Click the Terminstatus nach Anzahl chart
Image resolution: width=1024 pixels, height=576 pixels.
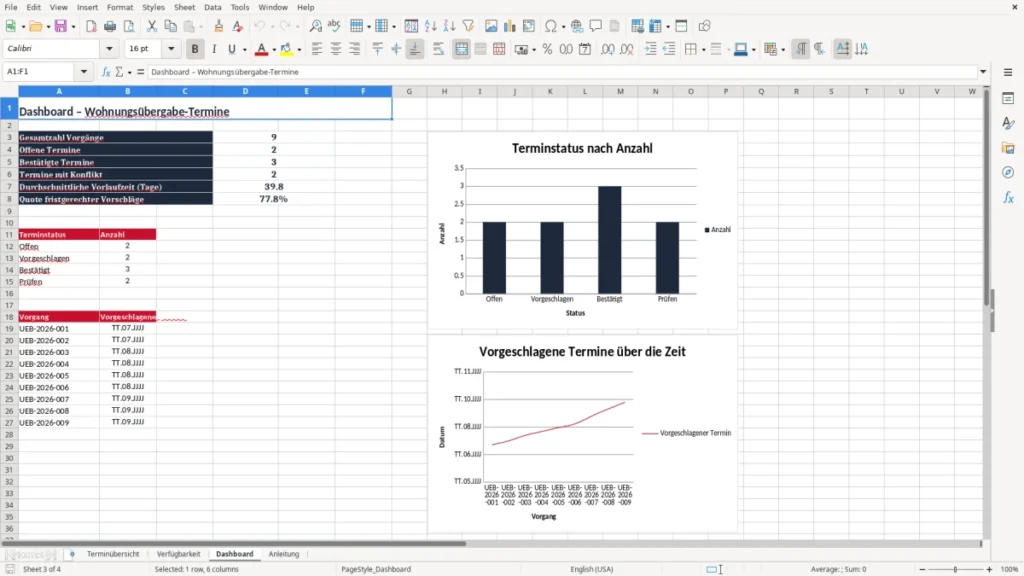pyautogui.click(x=583, y=230)
